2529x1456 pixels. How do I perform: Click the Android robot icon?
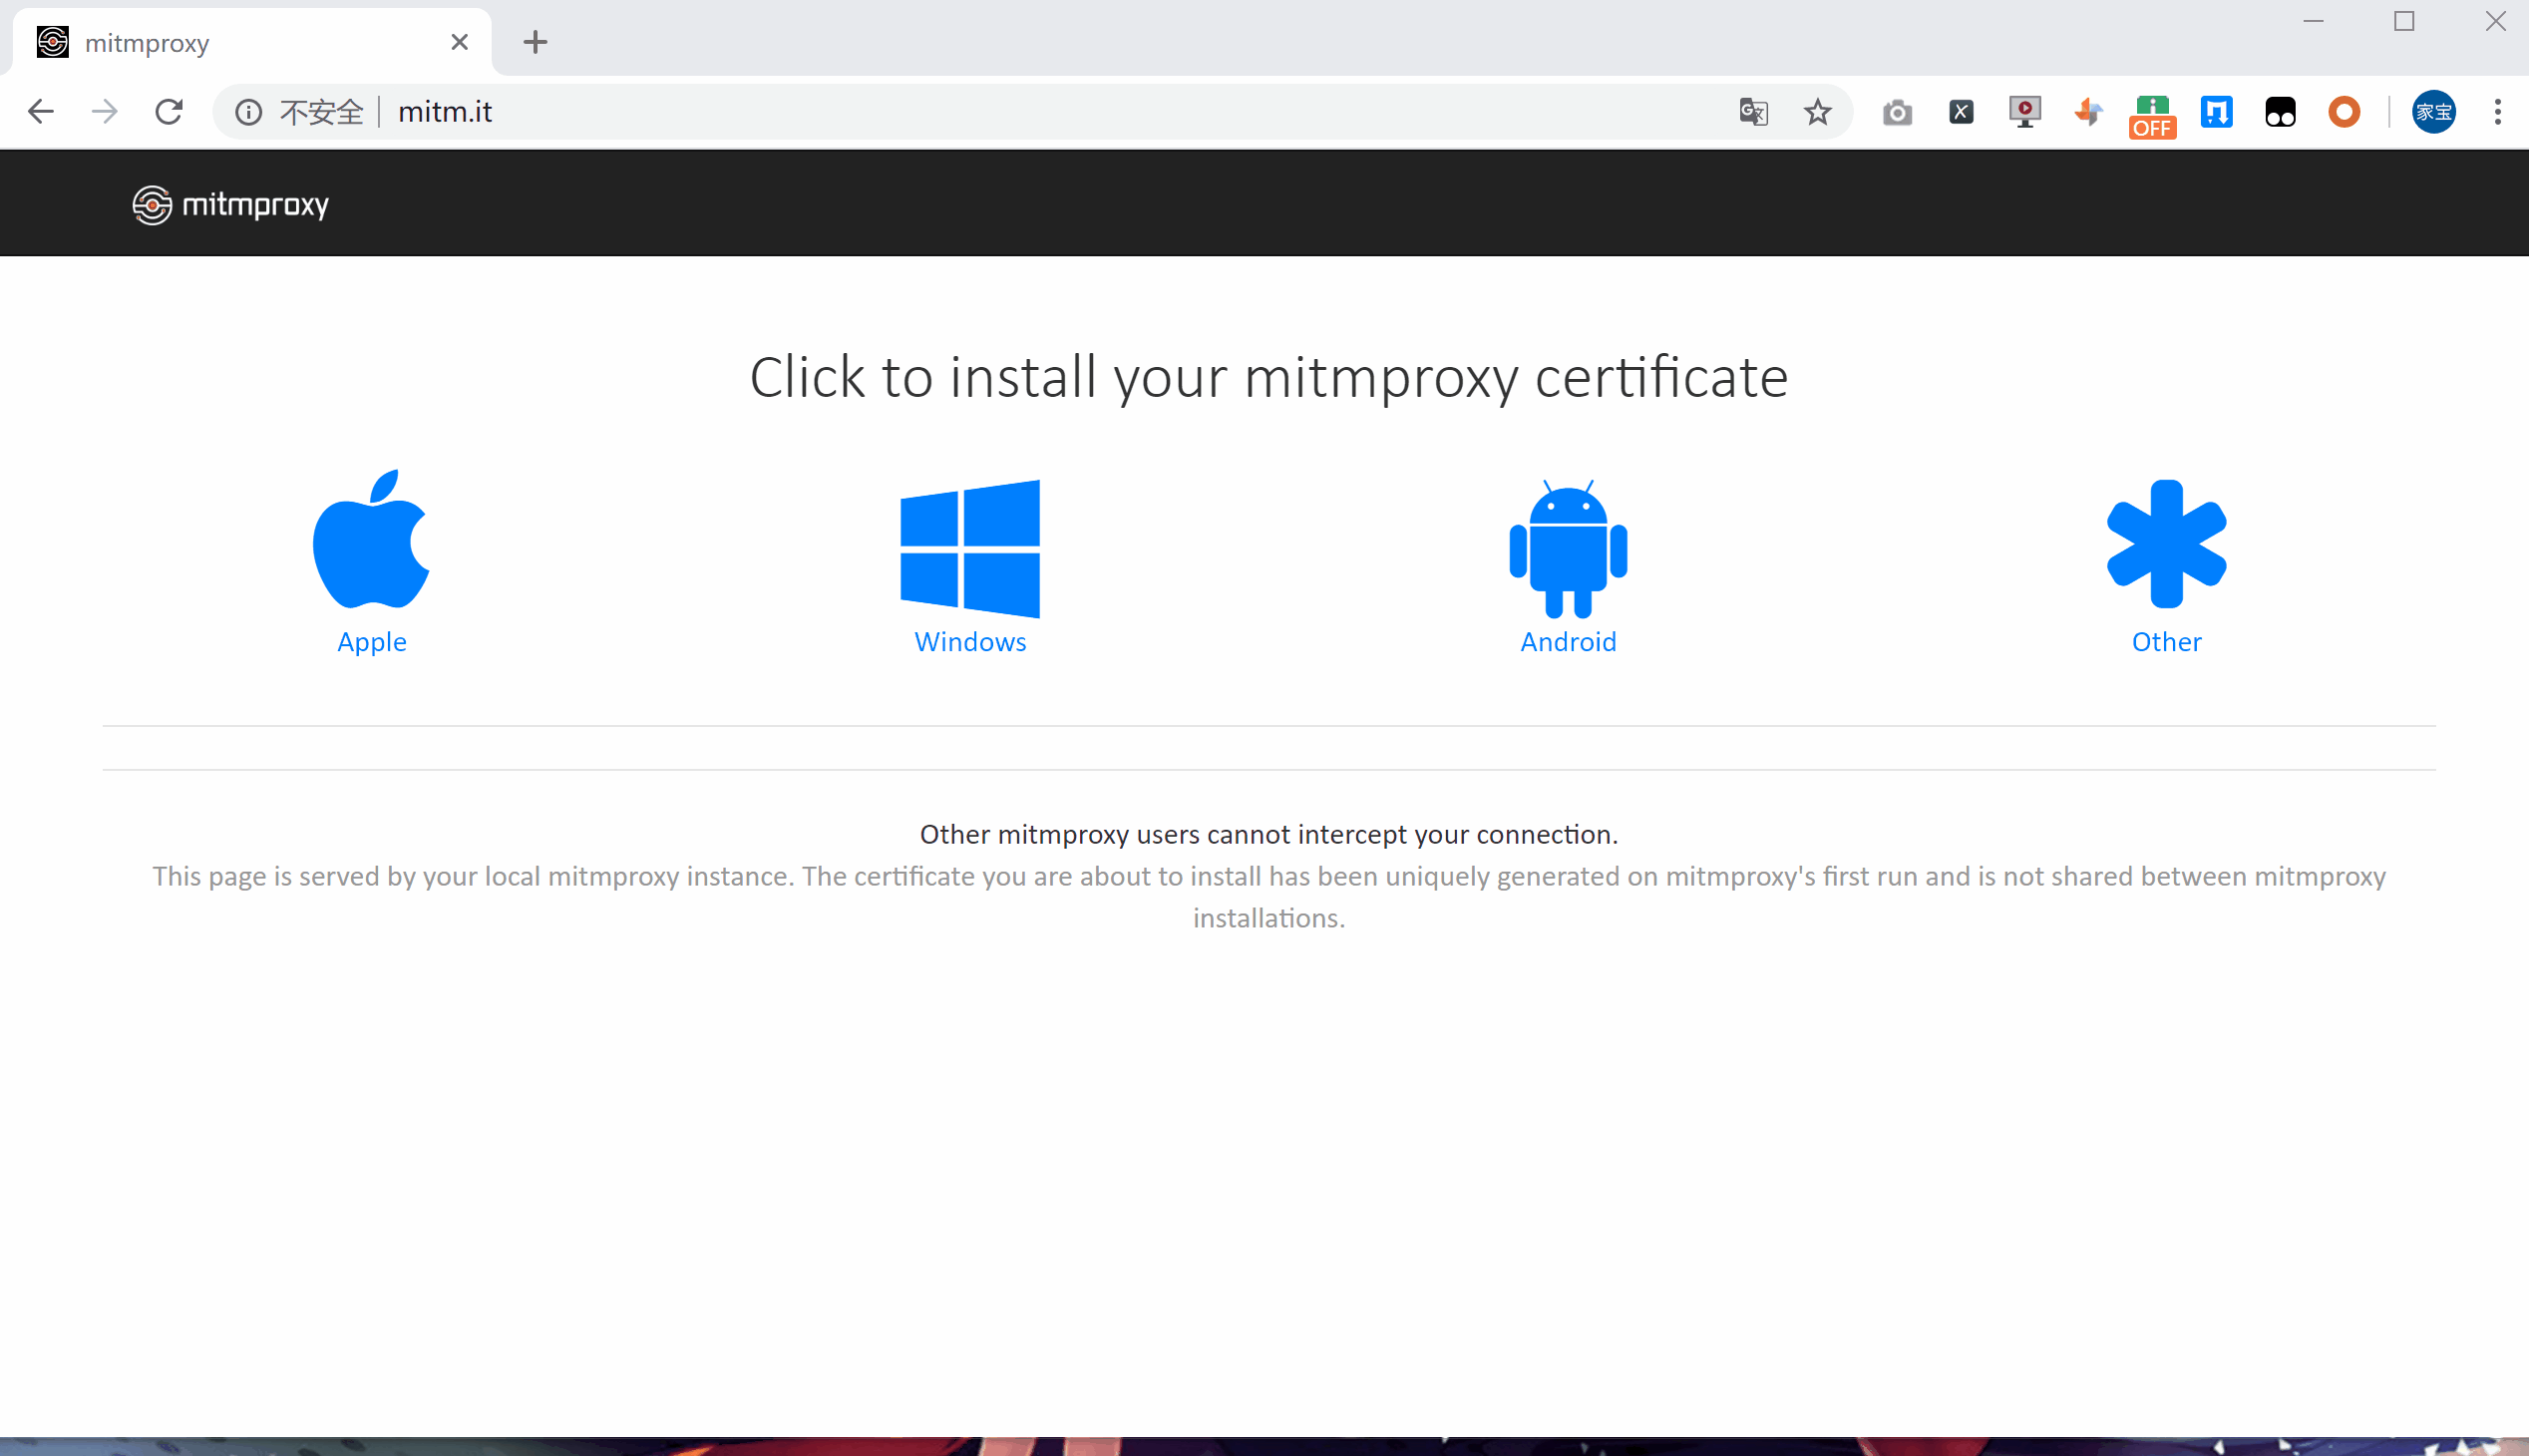[1567, 548]
